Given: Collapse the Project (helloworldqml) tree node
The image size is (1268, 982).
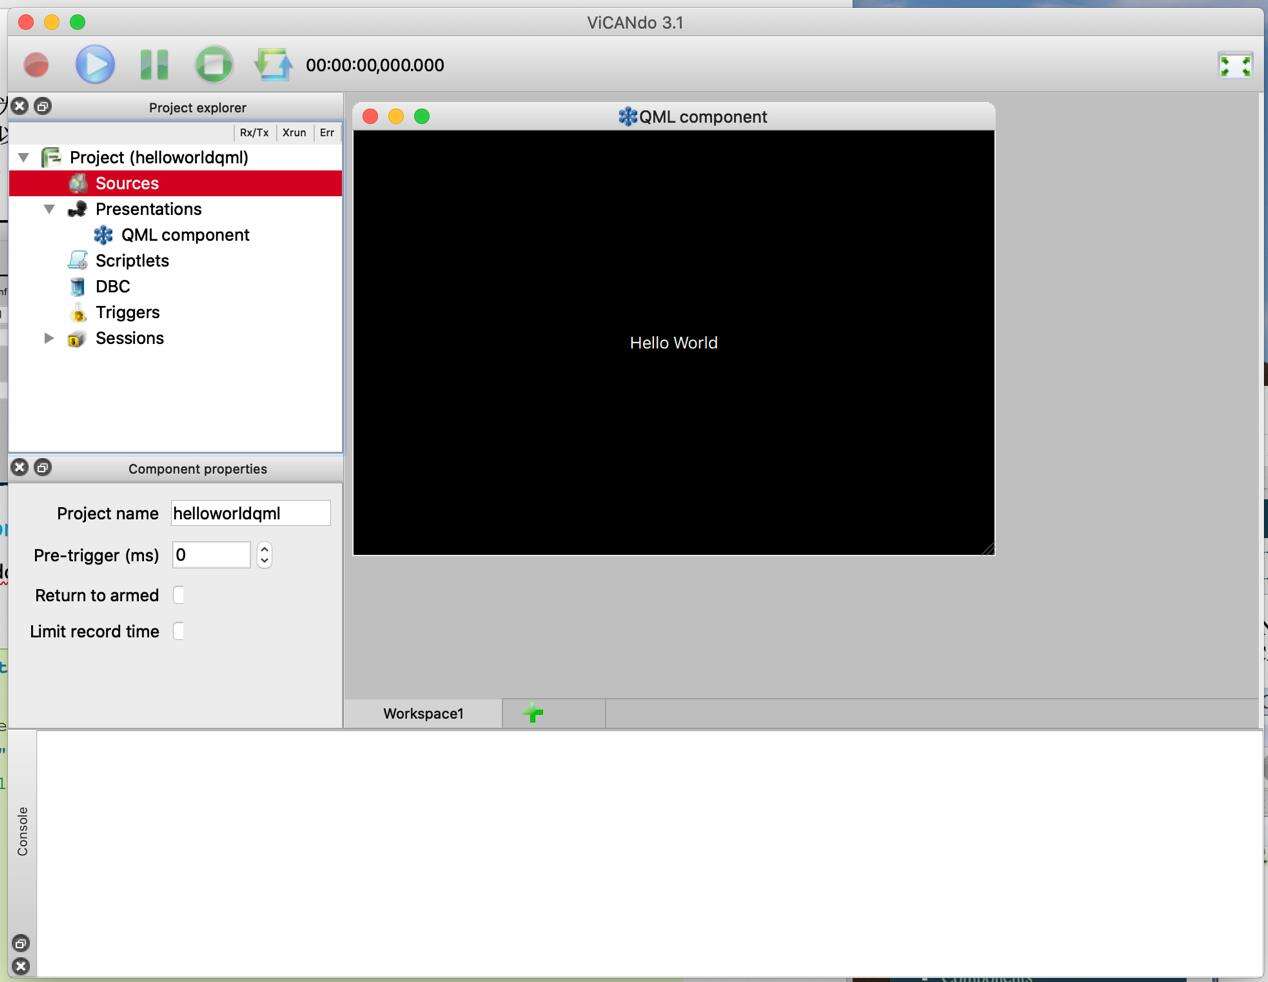Looking at the screenshot, I should (24, 158).
